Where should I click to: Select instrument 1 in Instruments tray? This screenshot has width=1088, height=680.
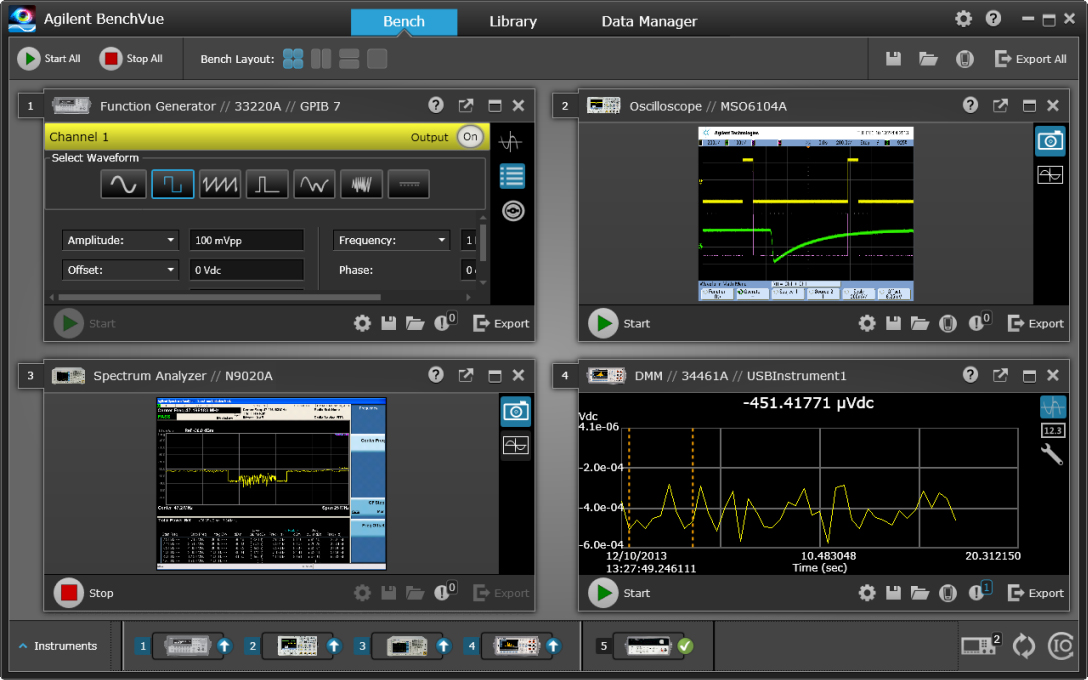coord(183,646)
